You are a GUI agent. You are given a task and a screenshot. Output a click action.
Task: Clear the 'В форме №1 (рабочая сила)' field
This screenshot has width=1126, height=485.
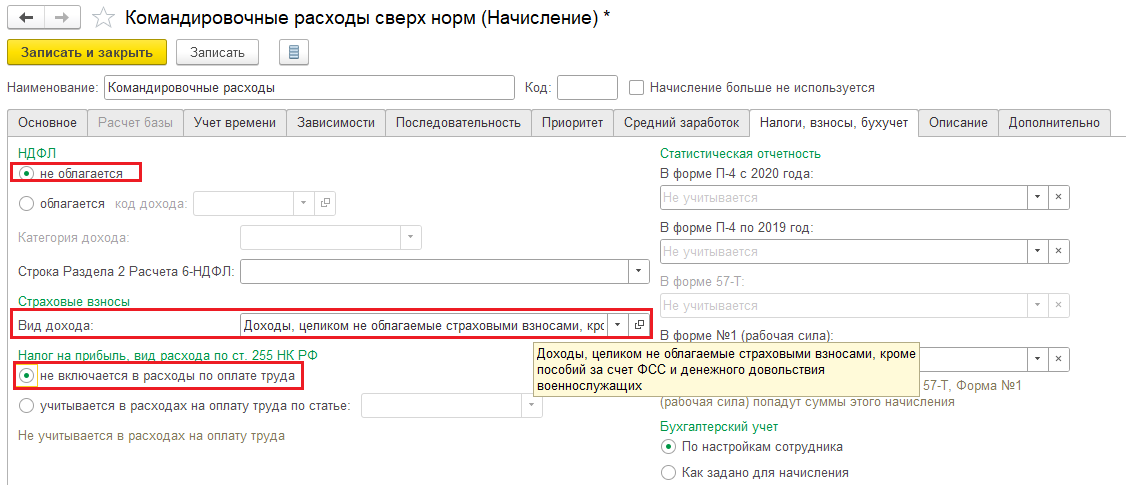[x=1058, y=358]
